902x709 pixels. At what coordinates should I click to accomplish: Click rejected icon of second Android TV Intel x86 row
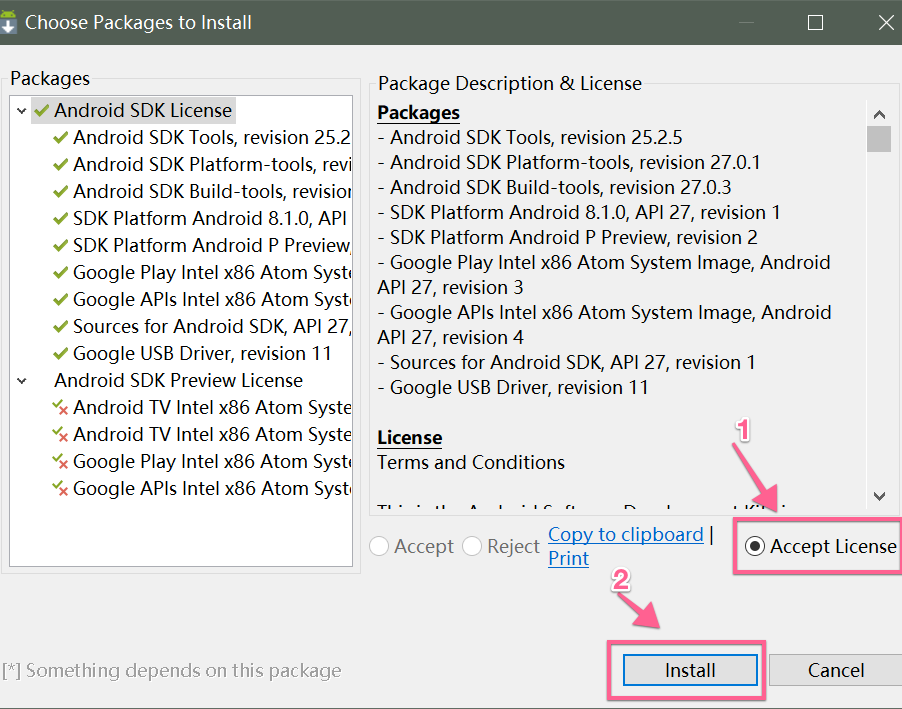[x=60, y=434]
